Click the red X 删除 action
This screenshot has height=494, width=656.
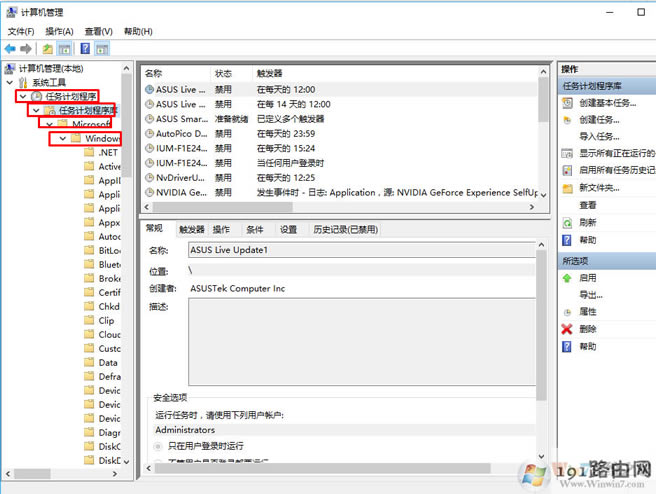588,329
